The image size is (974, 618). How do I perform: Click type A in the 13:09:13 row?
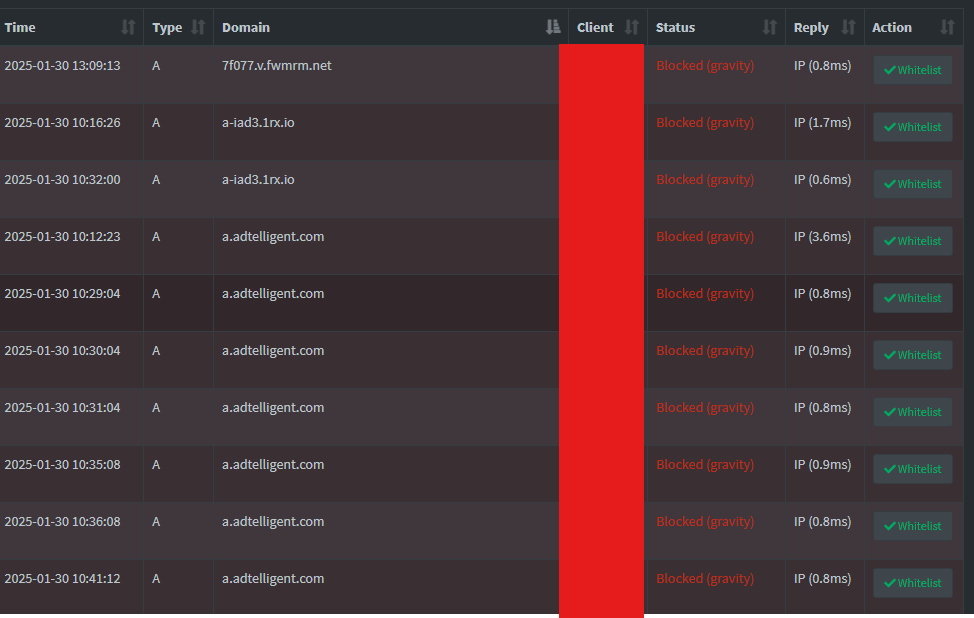pyautogui.click(x=156, y=66)
